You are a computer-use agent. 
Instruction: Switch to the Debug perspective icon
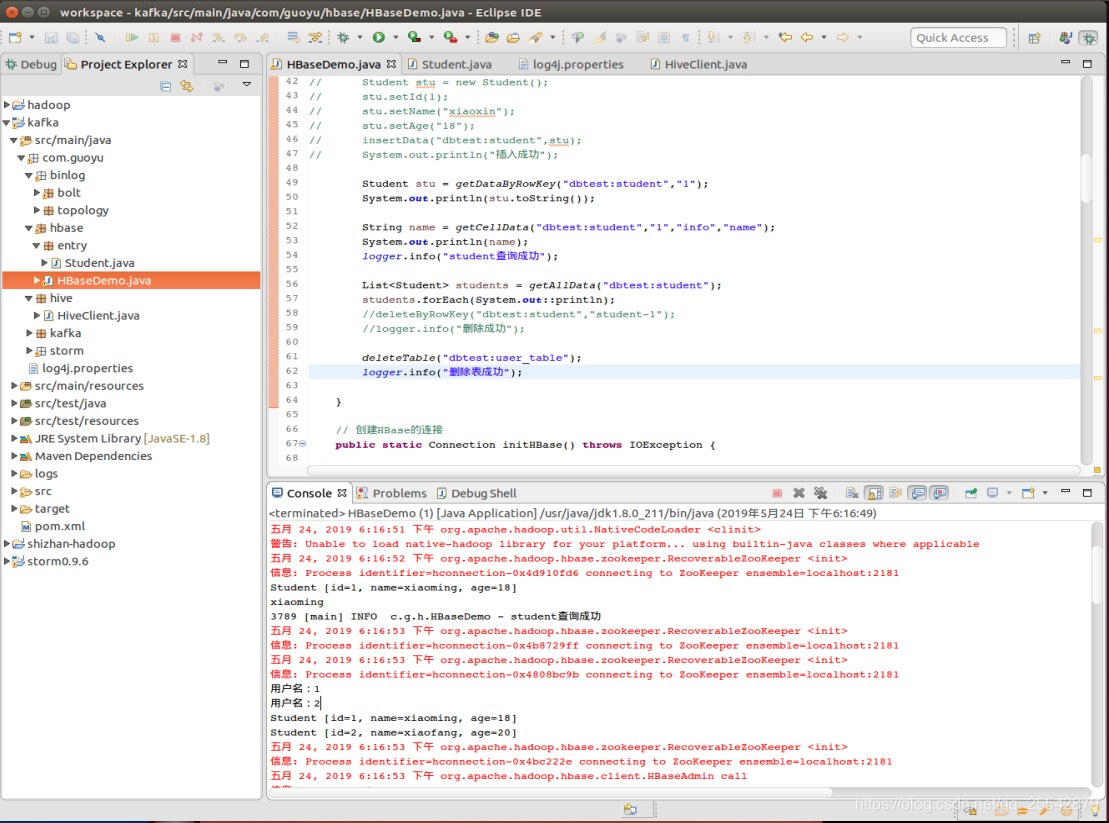(x=1088, y=38)
